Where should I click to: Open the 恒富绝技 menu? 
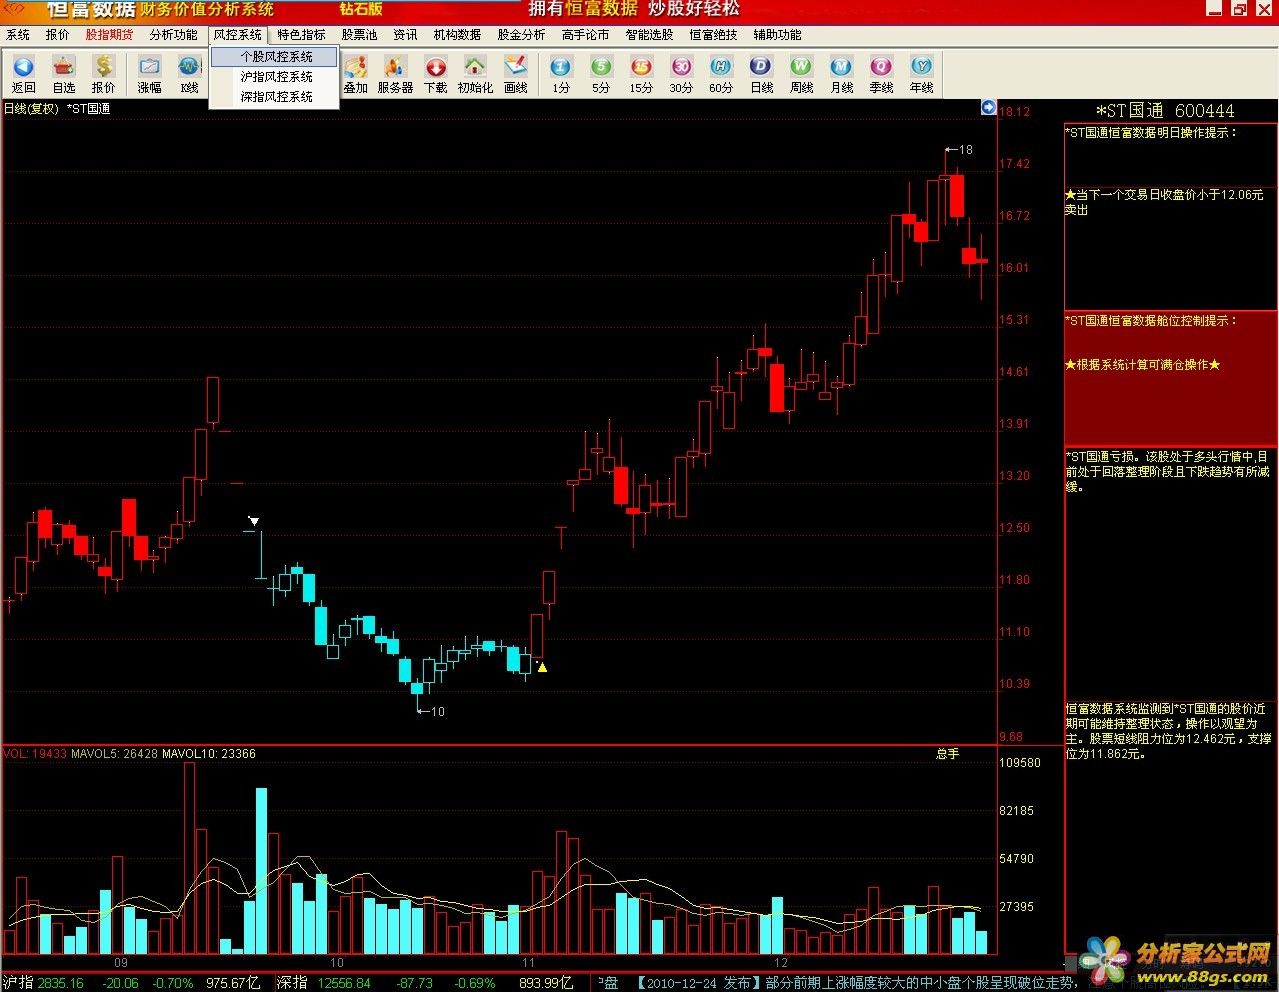(x=714, y=35)
